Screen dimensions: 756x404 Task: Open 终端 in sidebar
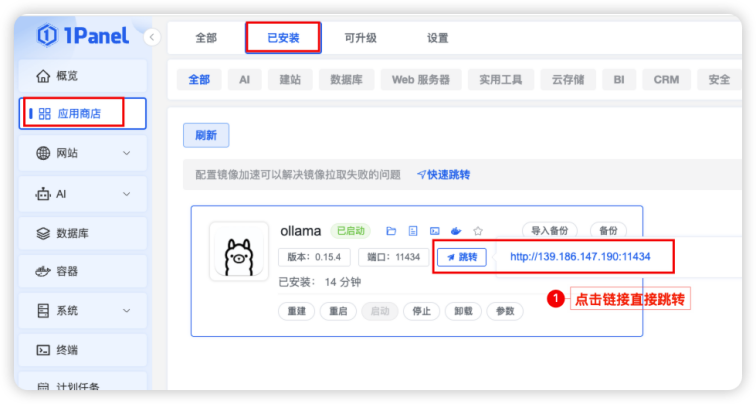point(82,350)
